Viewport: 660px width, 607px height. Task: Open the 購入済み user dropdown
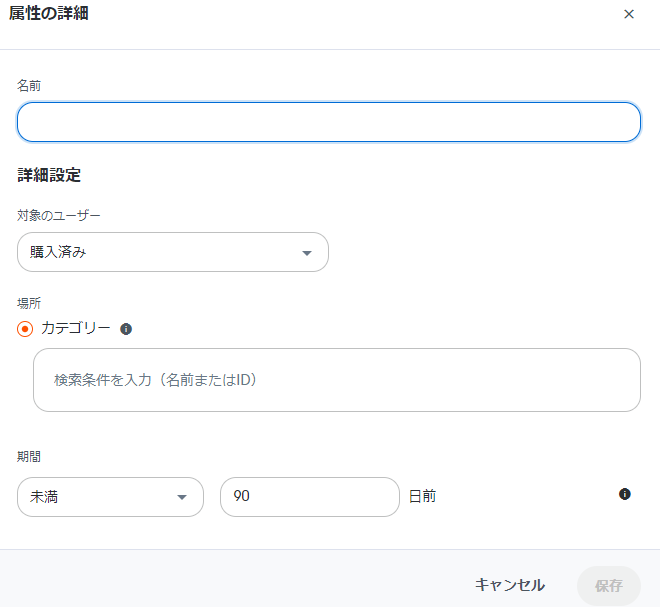click(172, 252)
